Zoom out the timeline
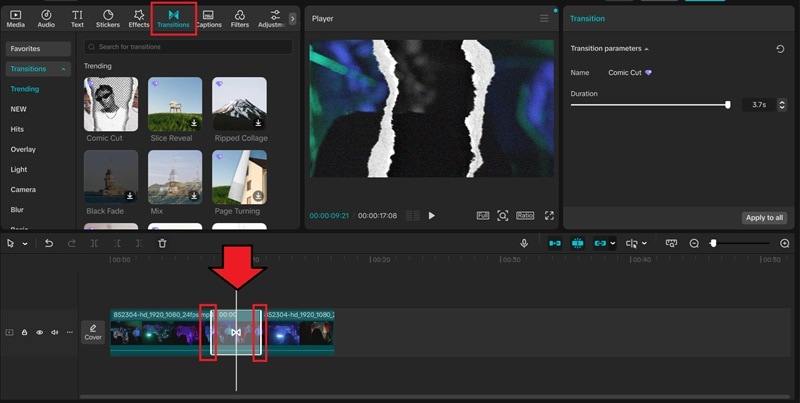Screen dimensions: 800x403 (694, 244)
